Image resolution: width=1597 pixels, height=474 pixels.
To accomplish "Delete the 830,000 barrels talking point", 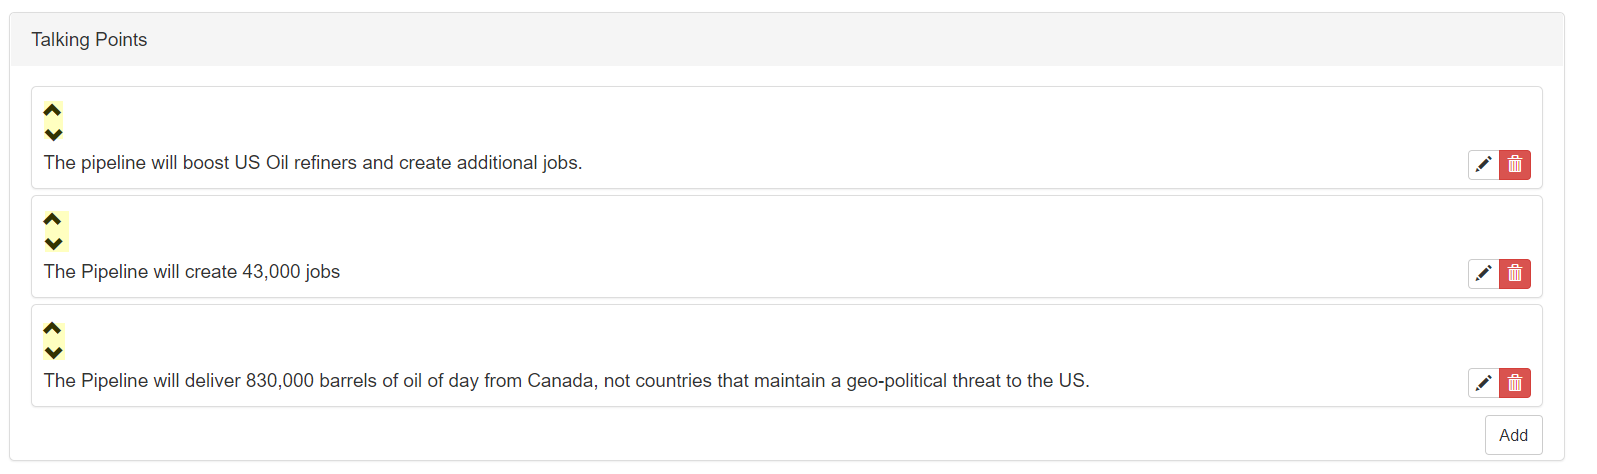I will (x=1515, y=382).
